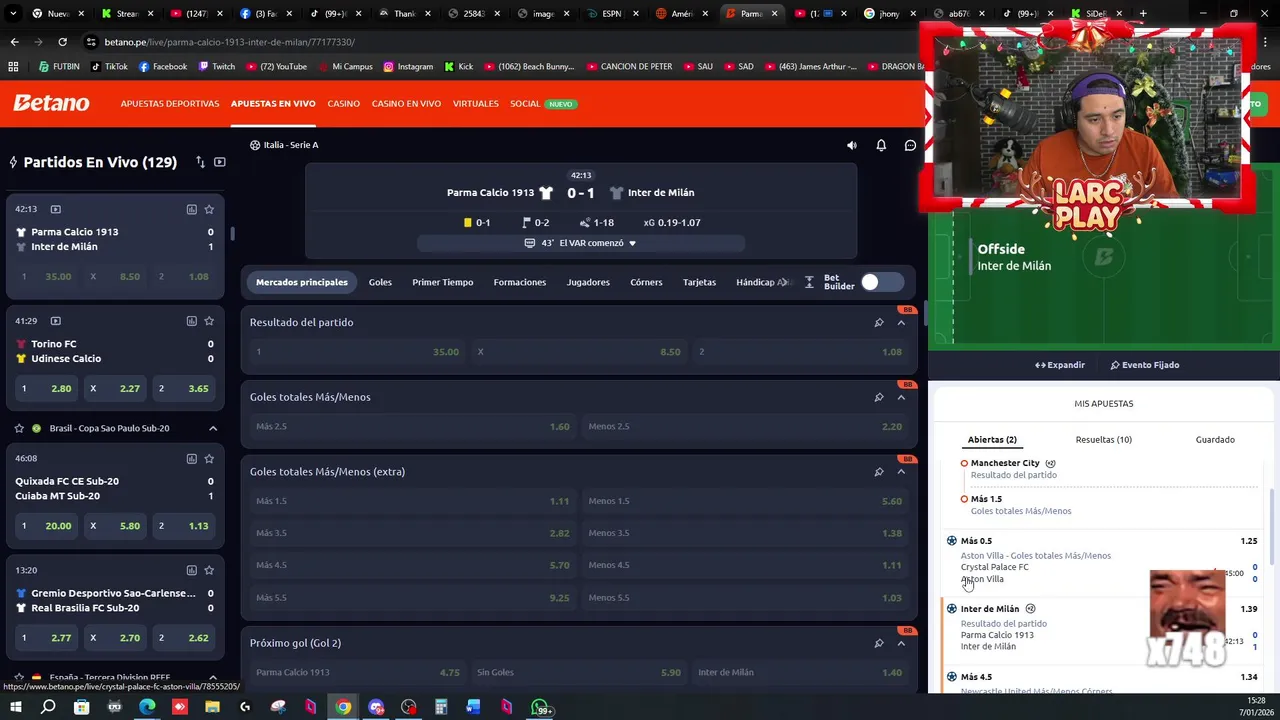This screenshot has width=1280, height=720.
Task: Open stats icon on Parma Calcio 1913 card
Action: (191, 209)
